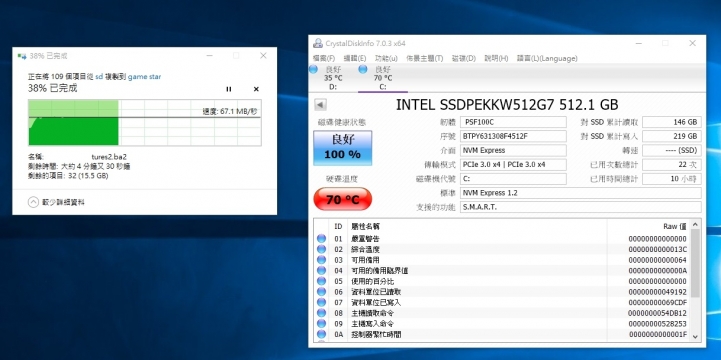Screen dimensions: 721x360
Task: Click the serial number field BTPY631308F4512F
Action: (513, 136)
